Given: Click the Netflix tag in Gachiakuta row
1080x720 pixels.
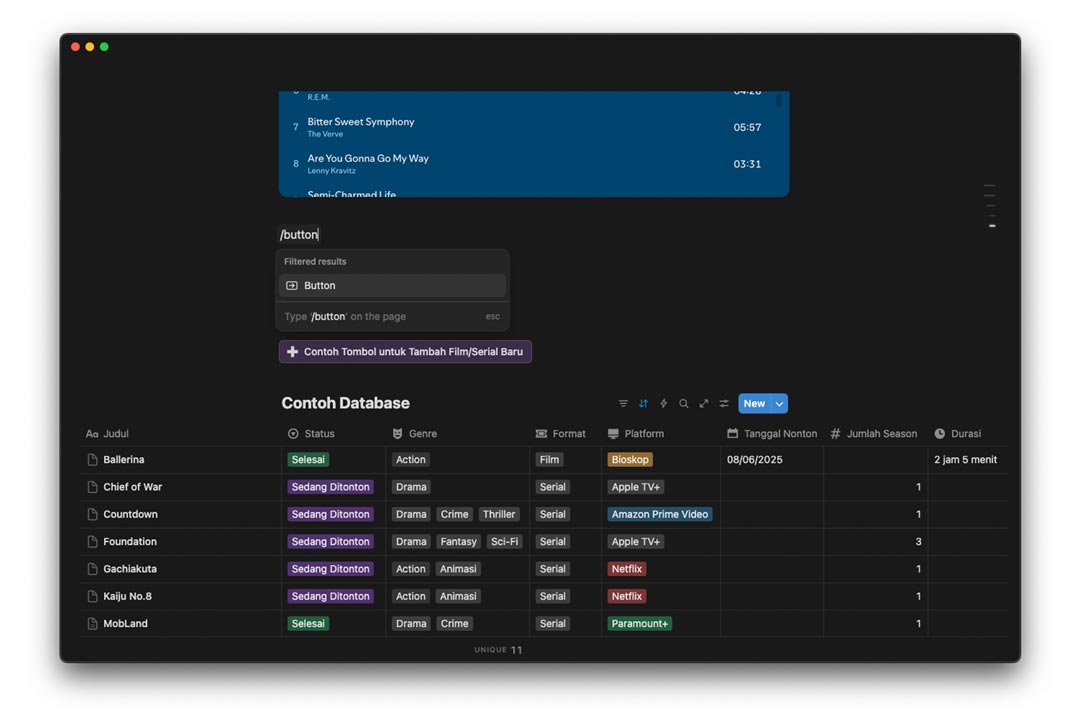Looking at the screenshot, I should [627, 569].
